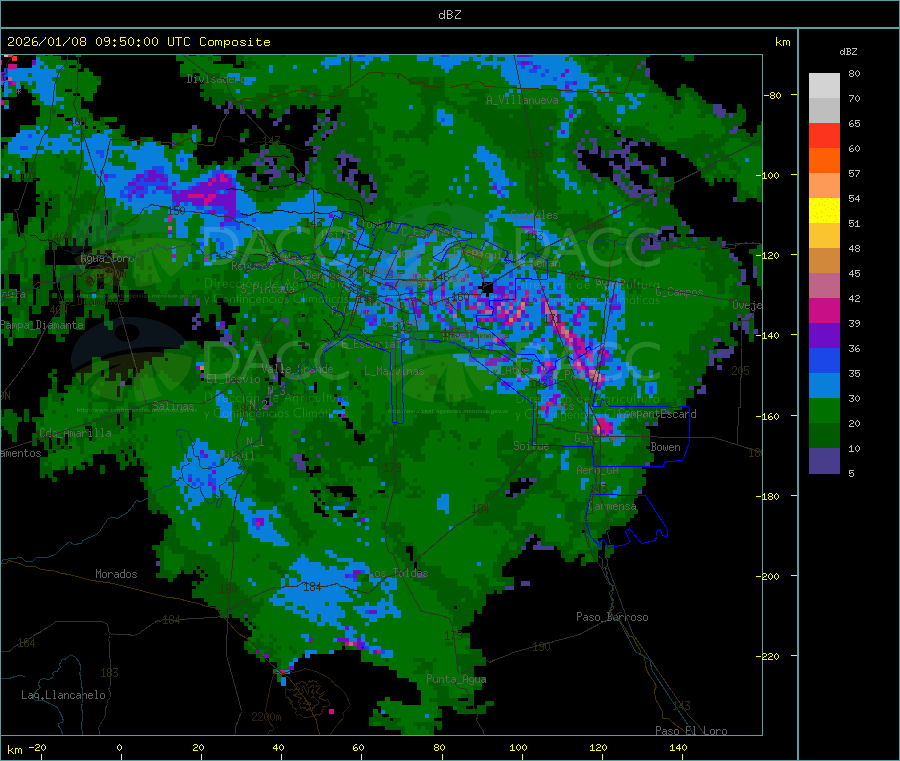Select the 'Salinas' map label

pos(173,406)
